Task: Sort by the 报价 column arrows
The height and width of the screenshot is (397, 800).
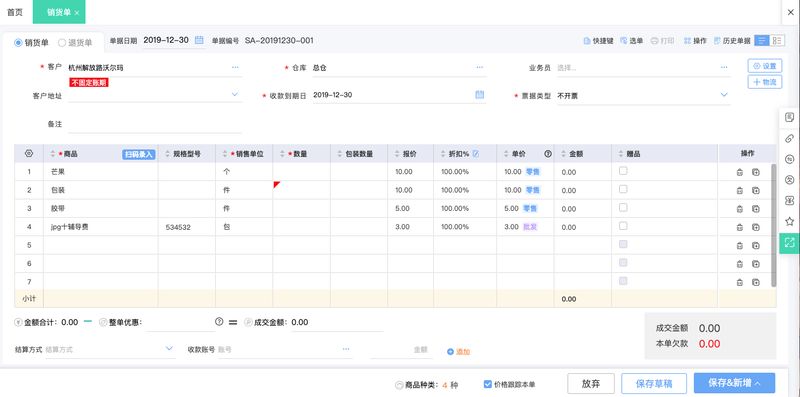Action: (x=397, y=154)
